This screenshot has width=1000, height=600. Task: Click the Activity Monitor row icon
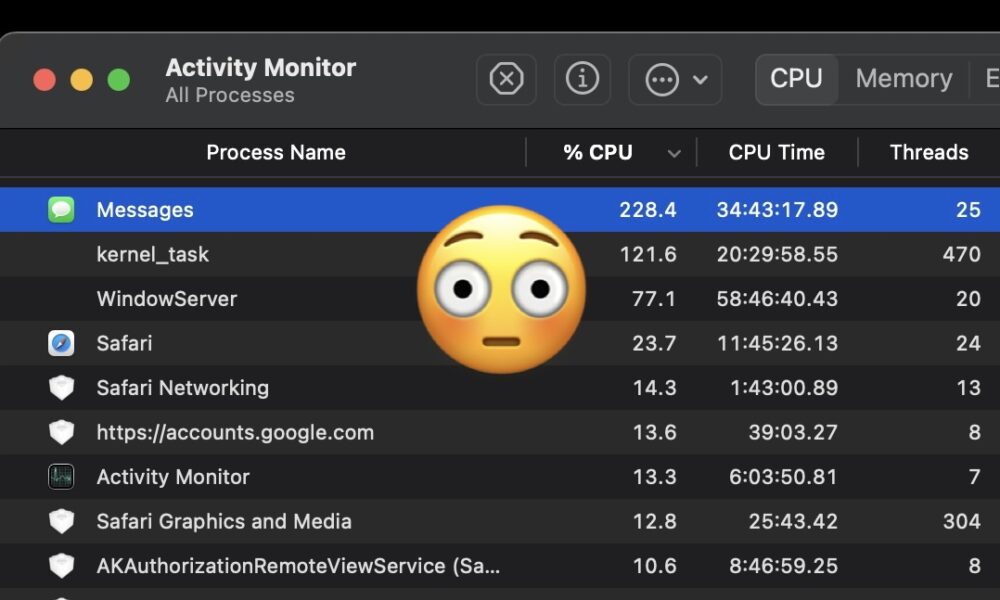(61, 476)
